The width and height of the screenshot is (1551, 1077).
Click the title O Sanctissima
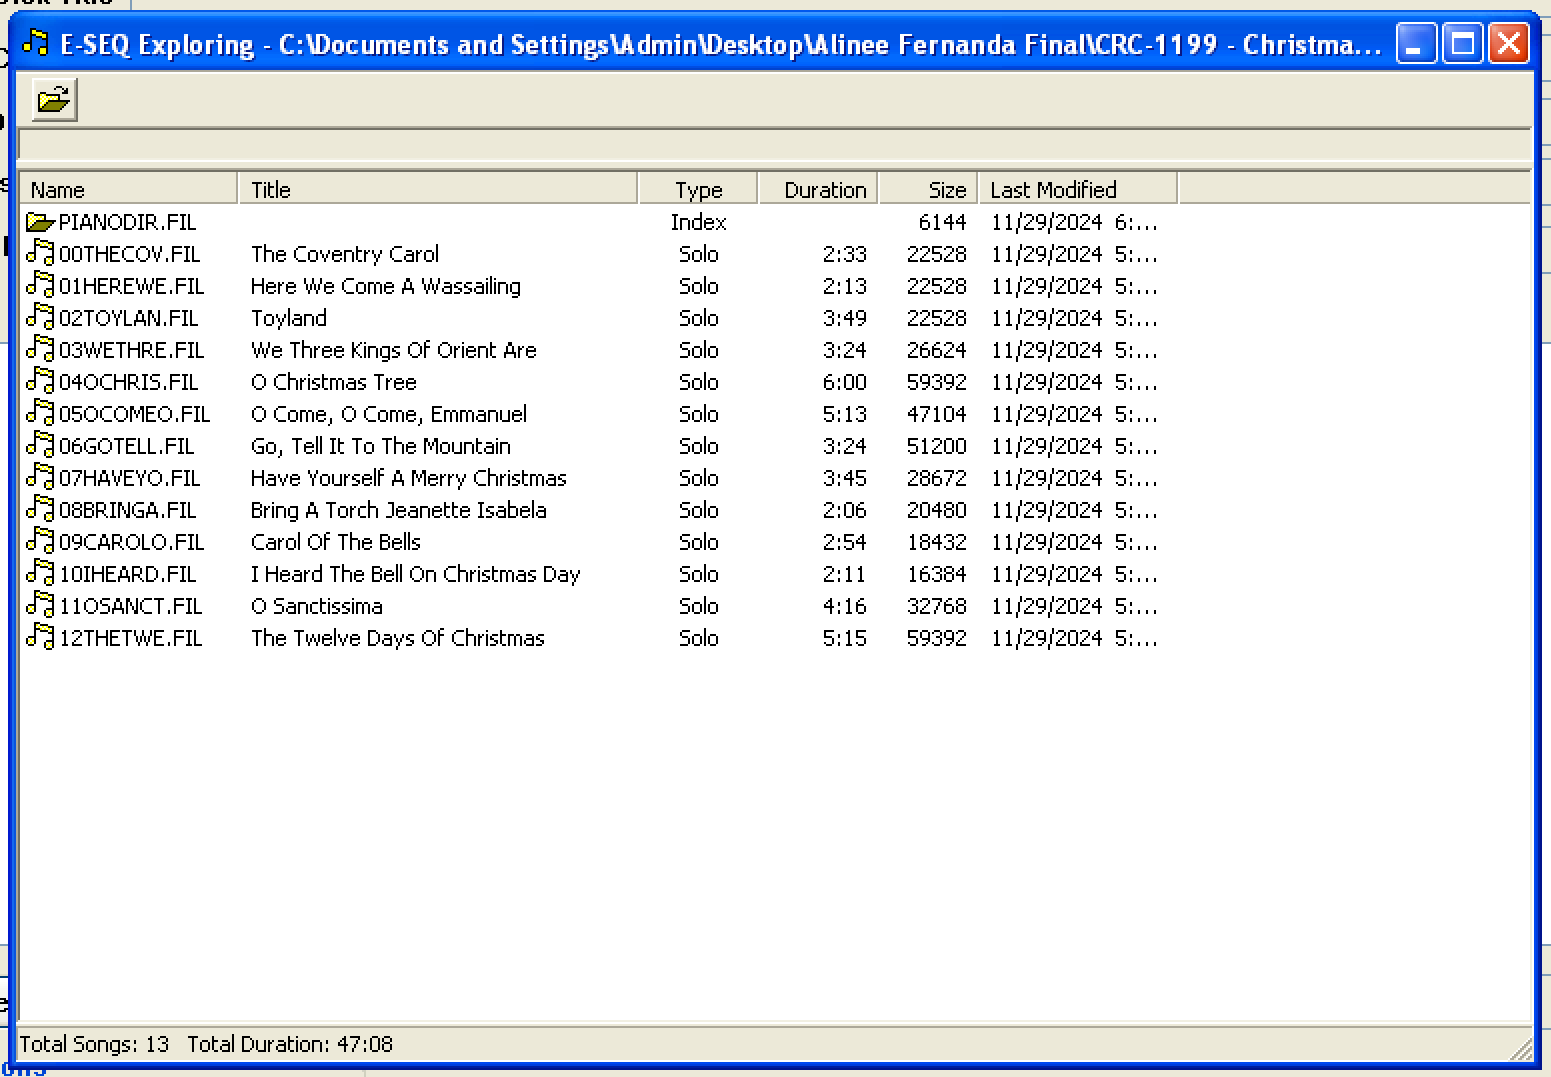[317, 606]
